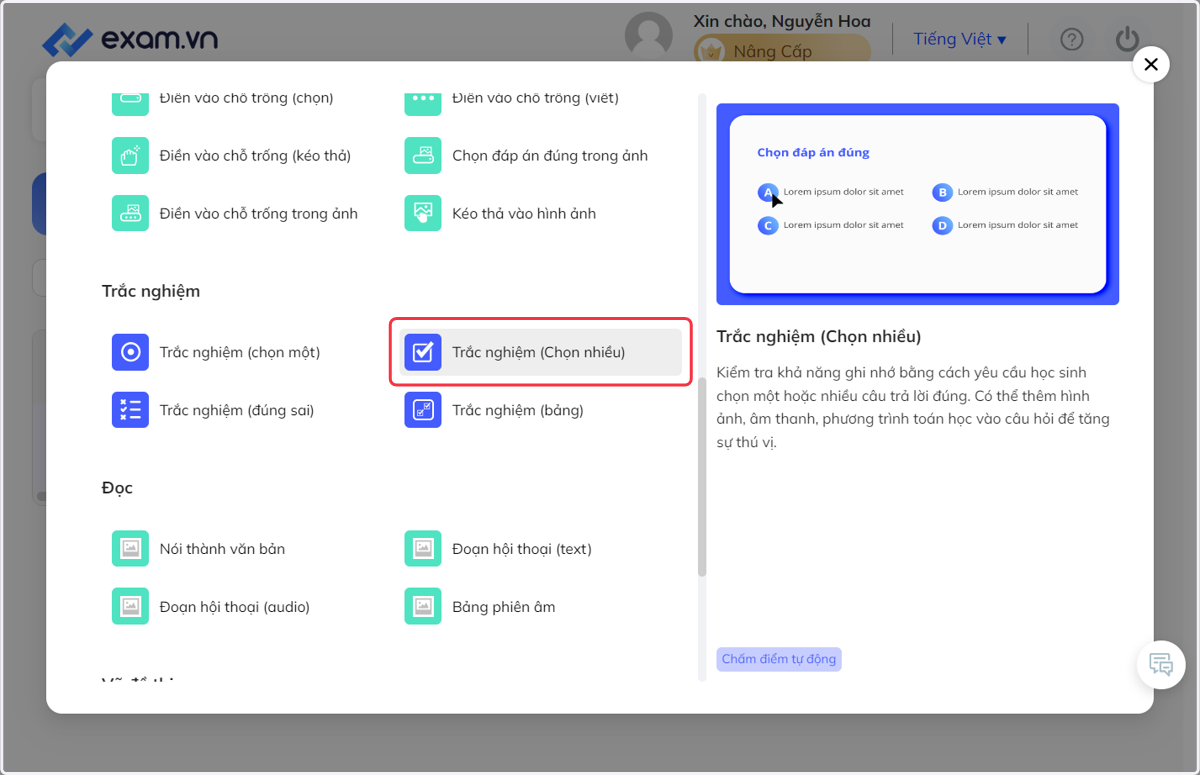
Task: Choose Trắc nghiệm (đúng sai) label
Action: coord(237,410)
